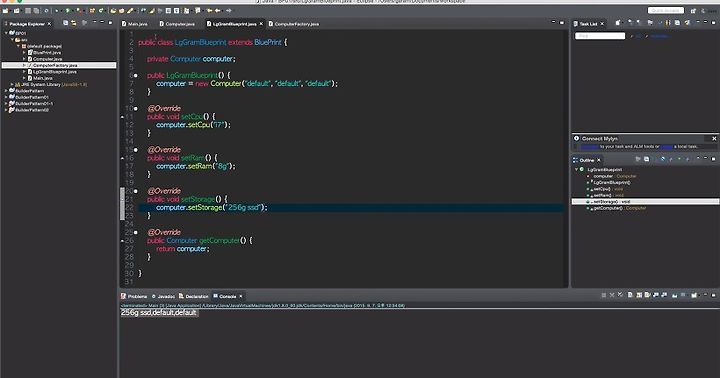The image size is (720, 378).
Task: Open the Javadoc tab
Action: pyautogui.click(x=163, y=296)
